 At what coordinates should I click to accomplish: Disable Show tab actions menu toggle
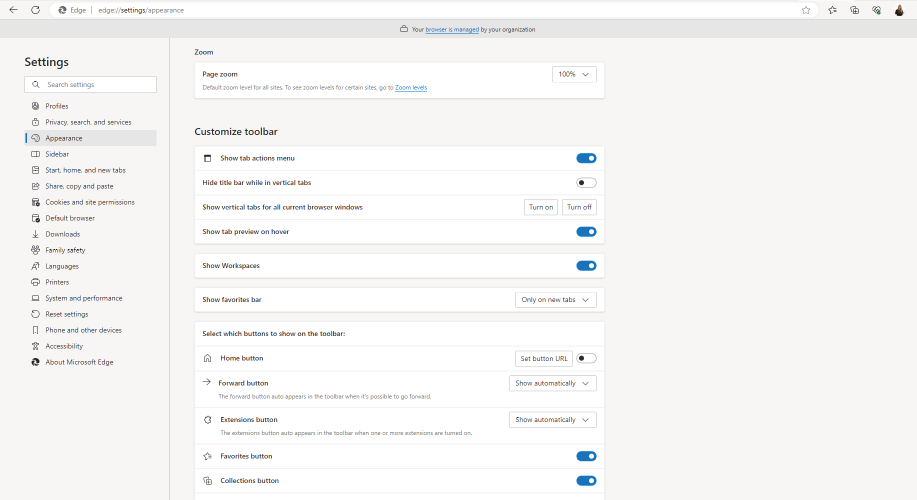(586, 158)
